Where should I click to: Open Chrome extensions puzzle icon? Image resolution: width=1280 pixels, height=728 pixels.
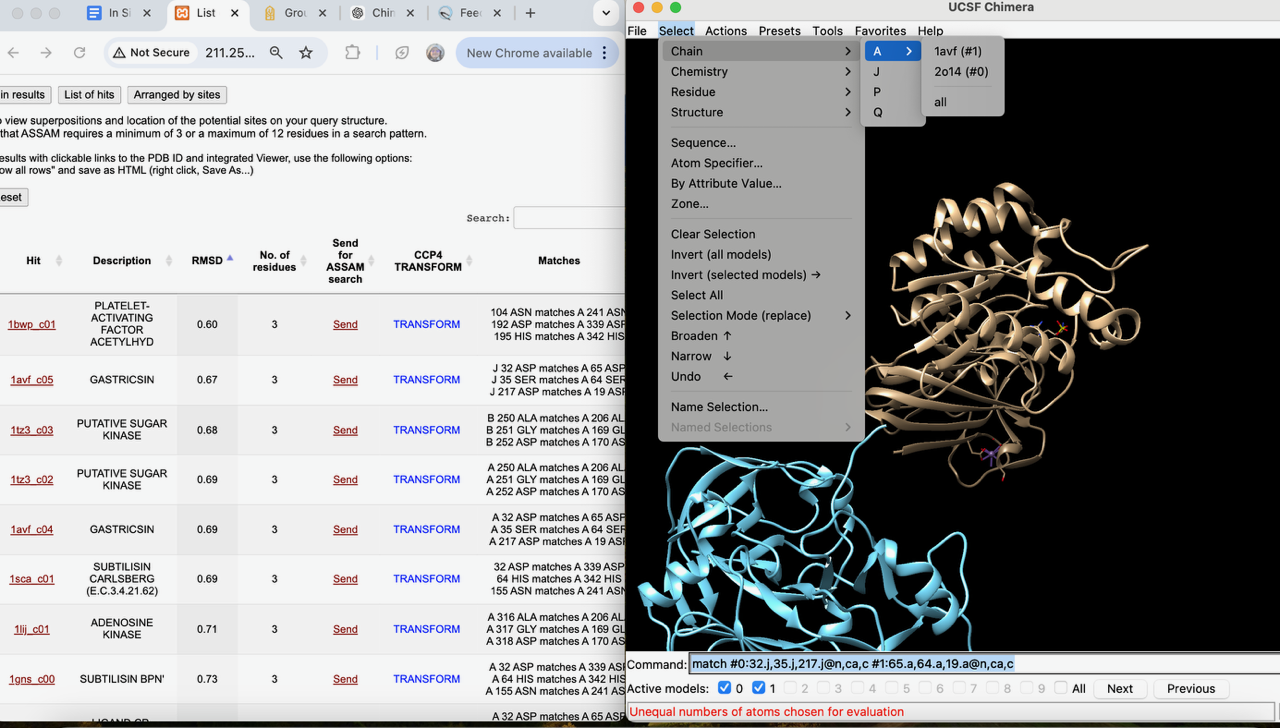(x=353, y=53)
